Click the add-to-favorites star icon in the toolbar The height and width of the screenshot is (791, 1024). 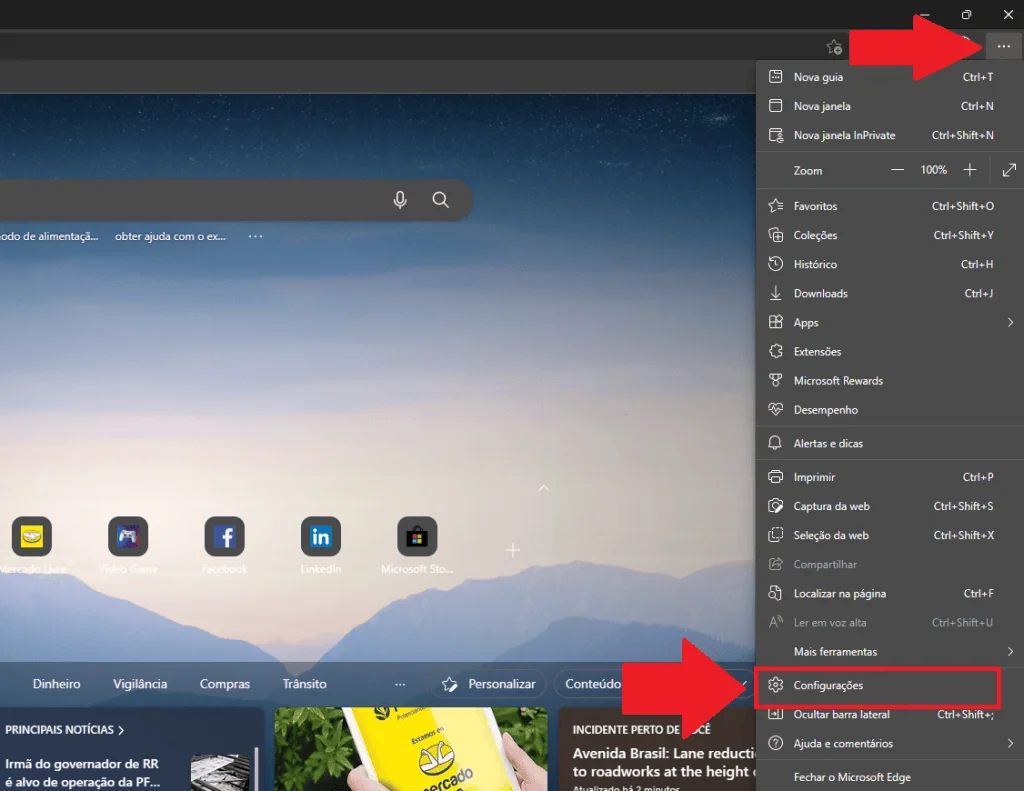click(834, 46)
